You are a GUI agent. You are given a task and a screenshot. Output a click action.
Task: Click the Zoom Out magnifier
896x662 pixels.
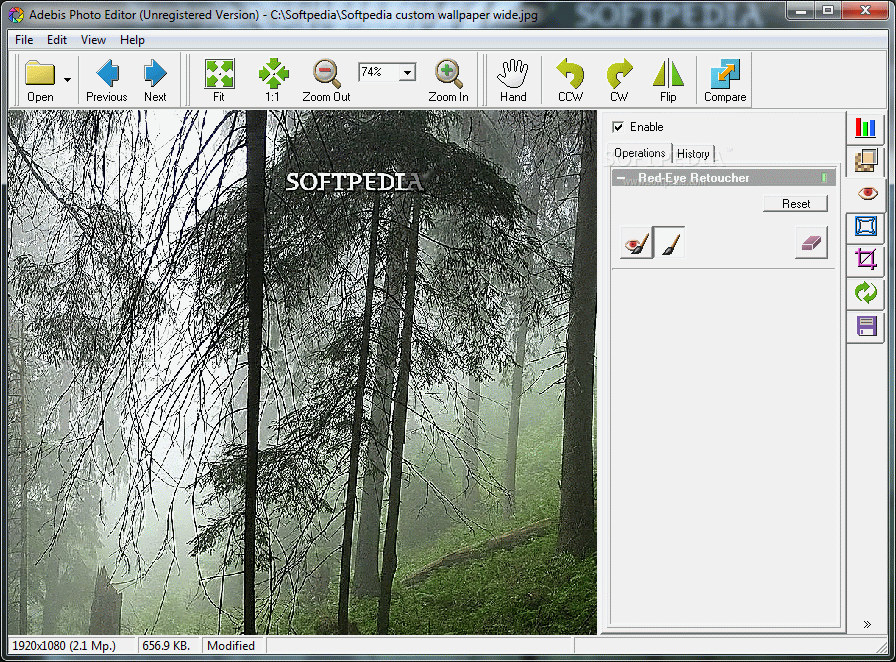[x=326, y=80]
